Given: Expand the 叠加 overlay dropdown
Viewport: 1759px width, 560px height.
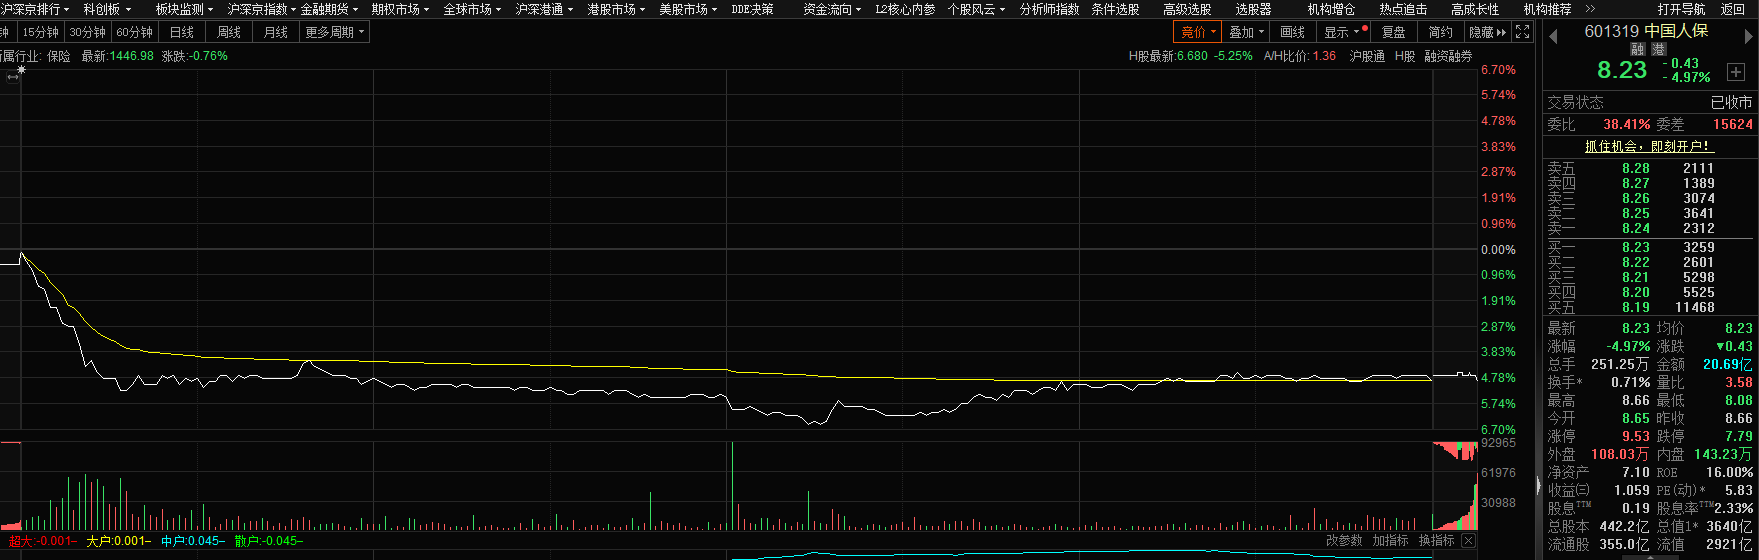Looking at the screenshot, I should point(1246,32).
